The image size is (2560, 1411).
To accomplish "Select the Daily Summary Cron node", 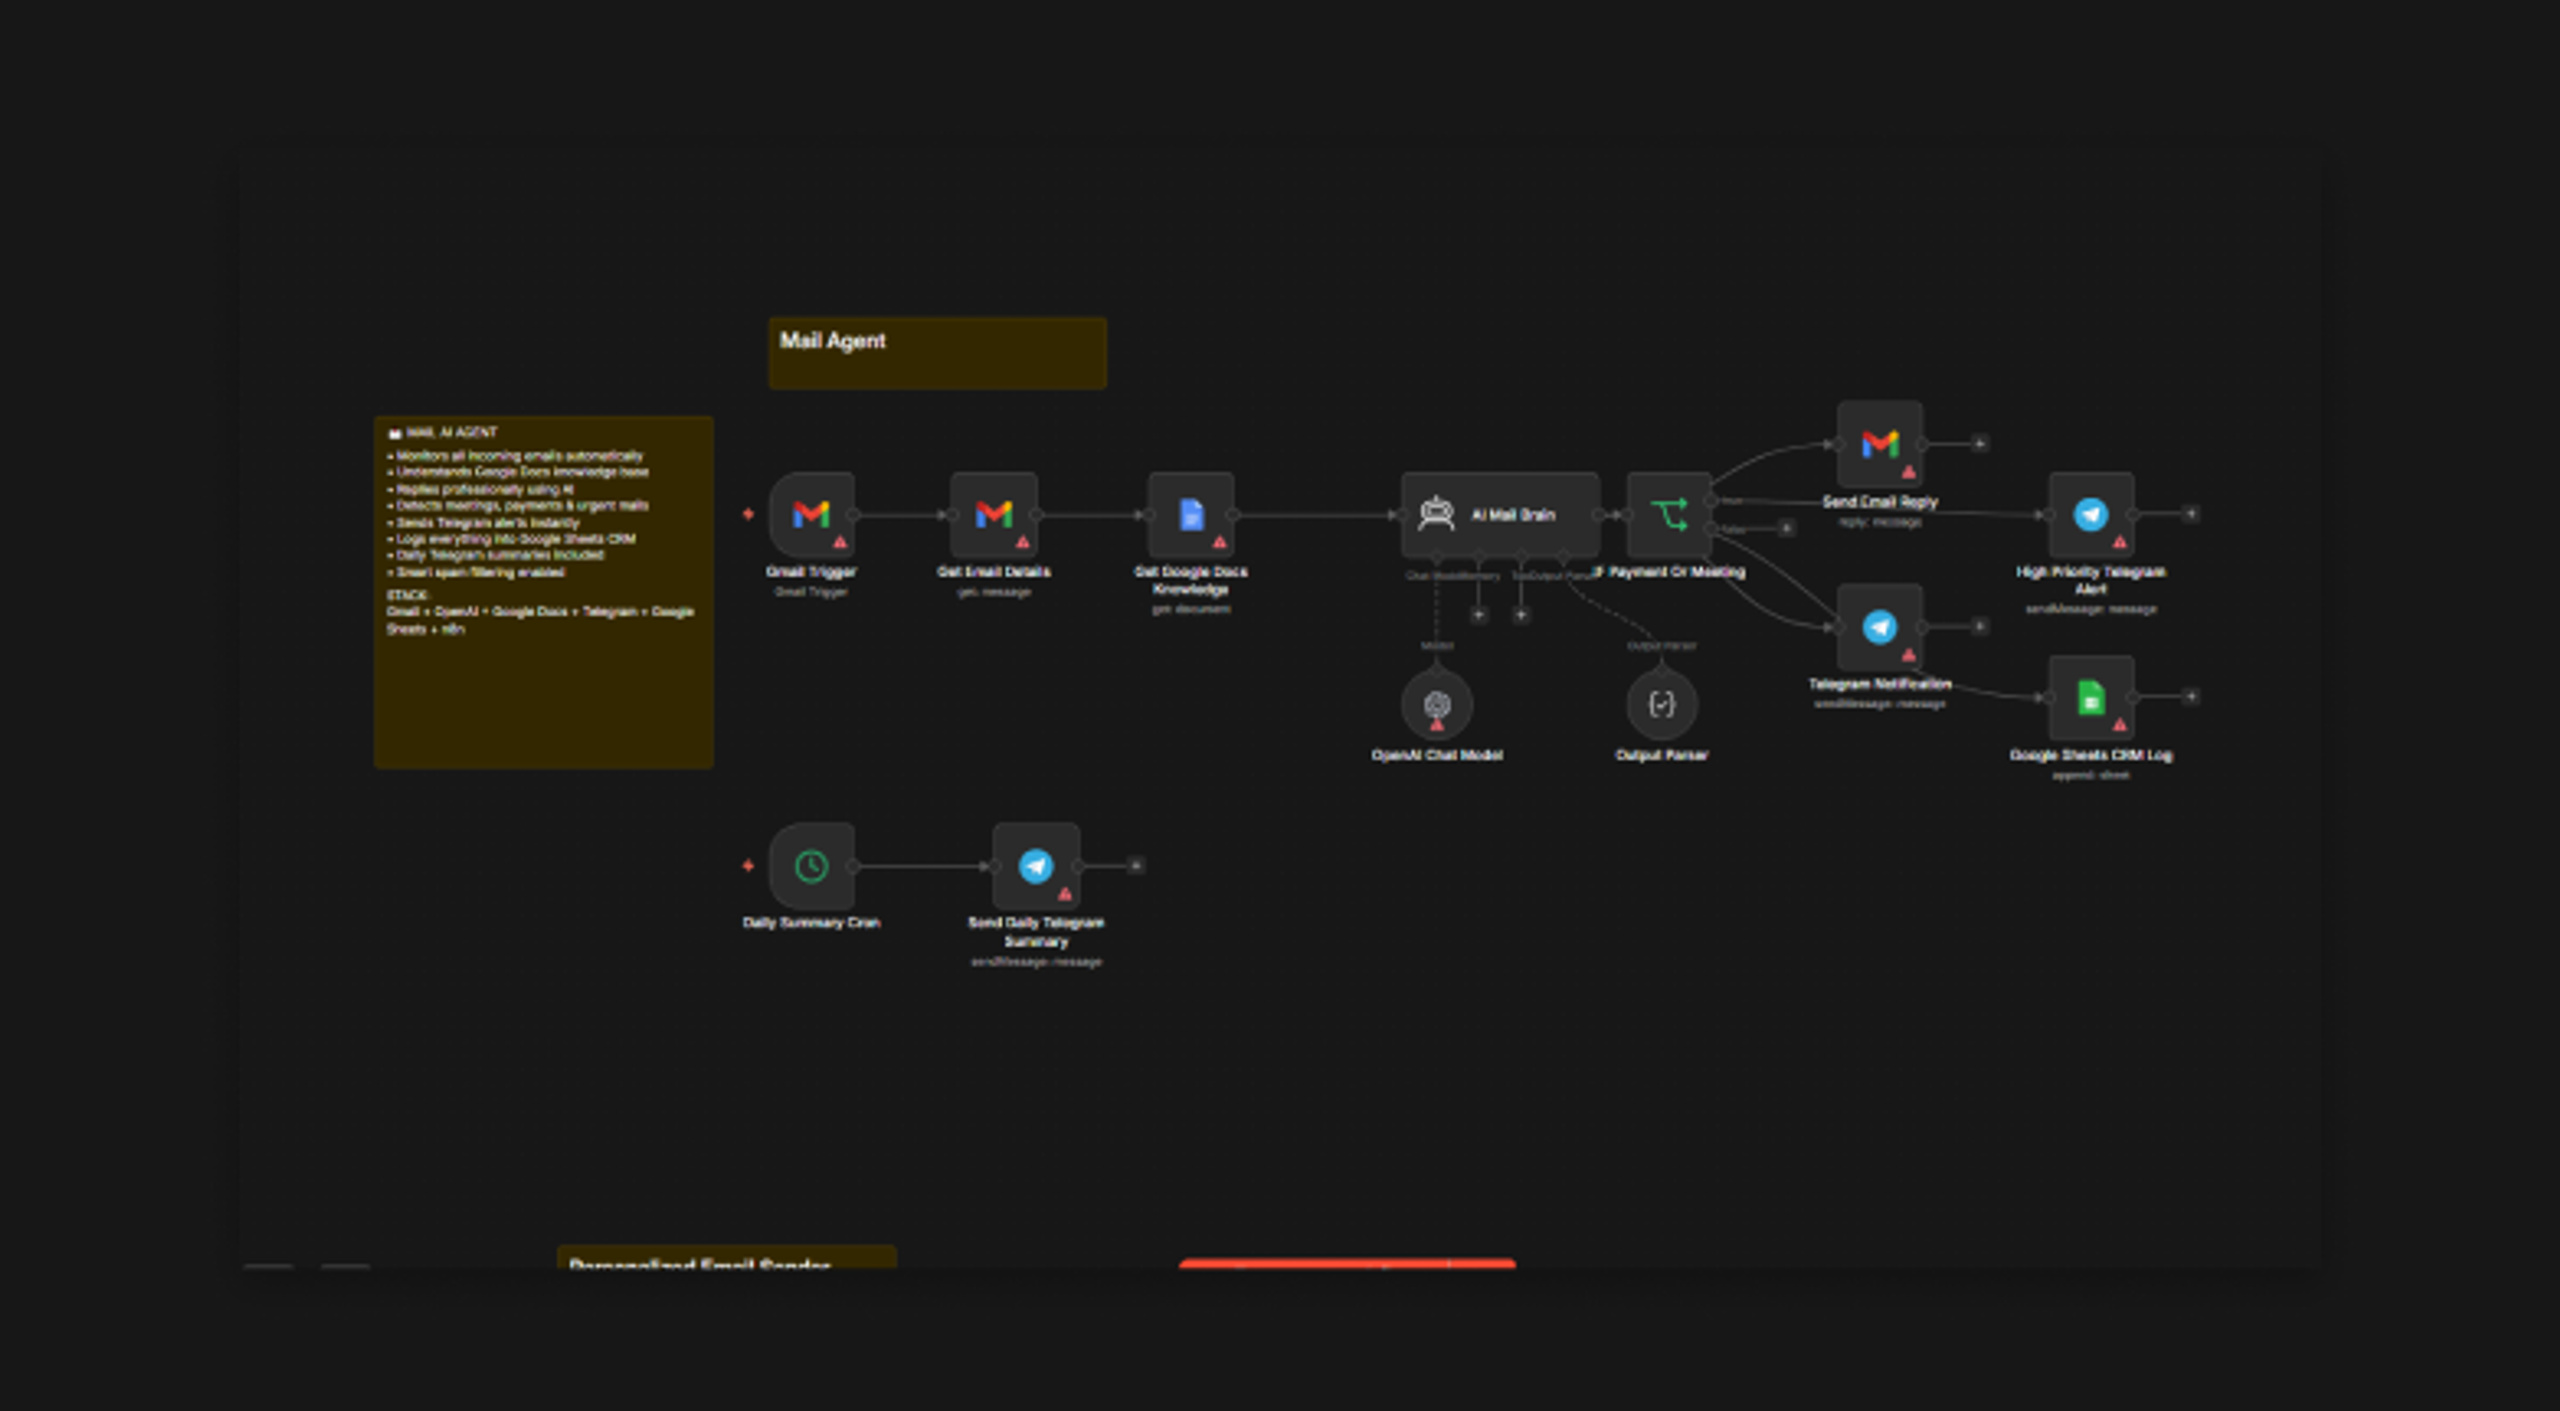I will [x=811, y=866].
